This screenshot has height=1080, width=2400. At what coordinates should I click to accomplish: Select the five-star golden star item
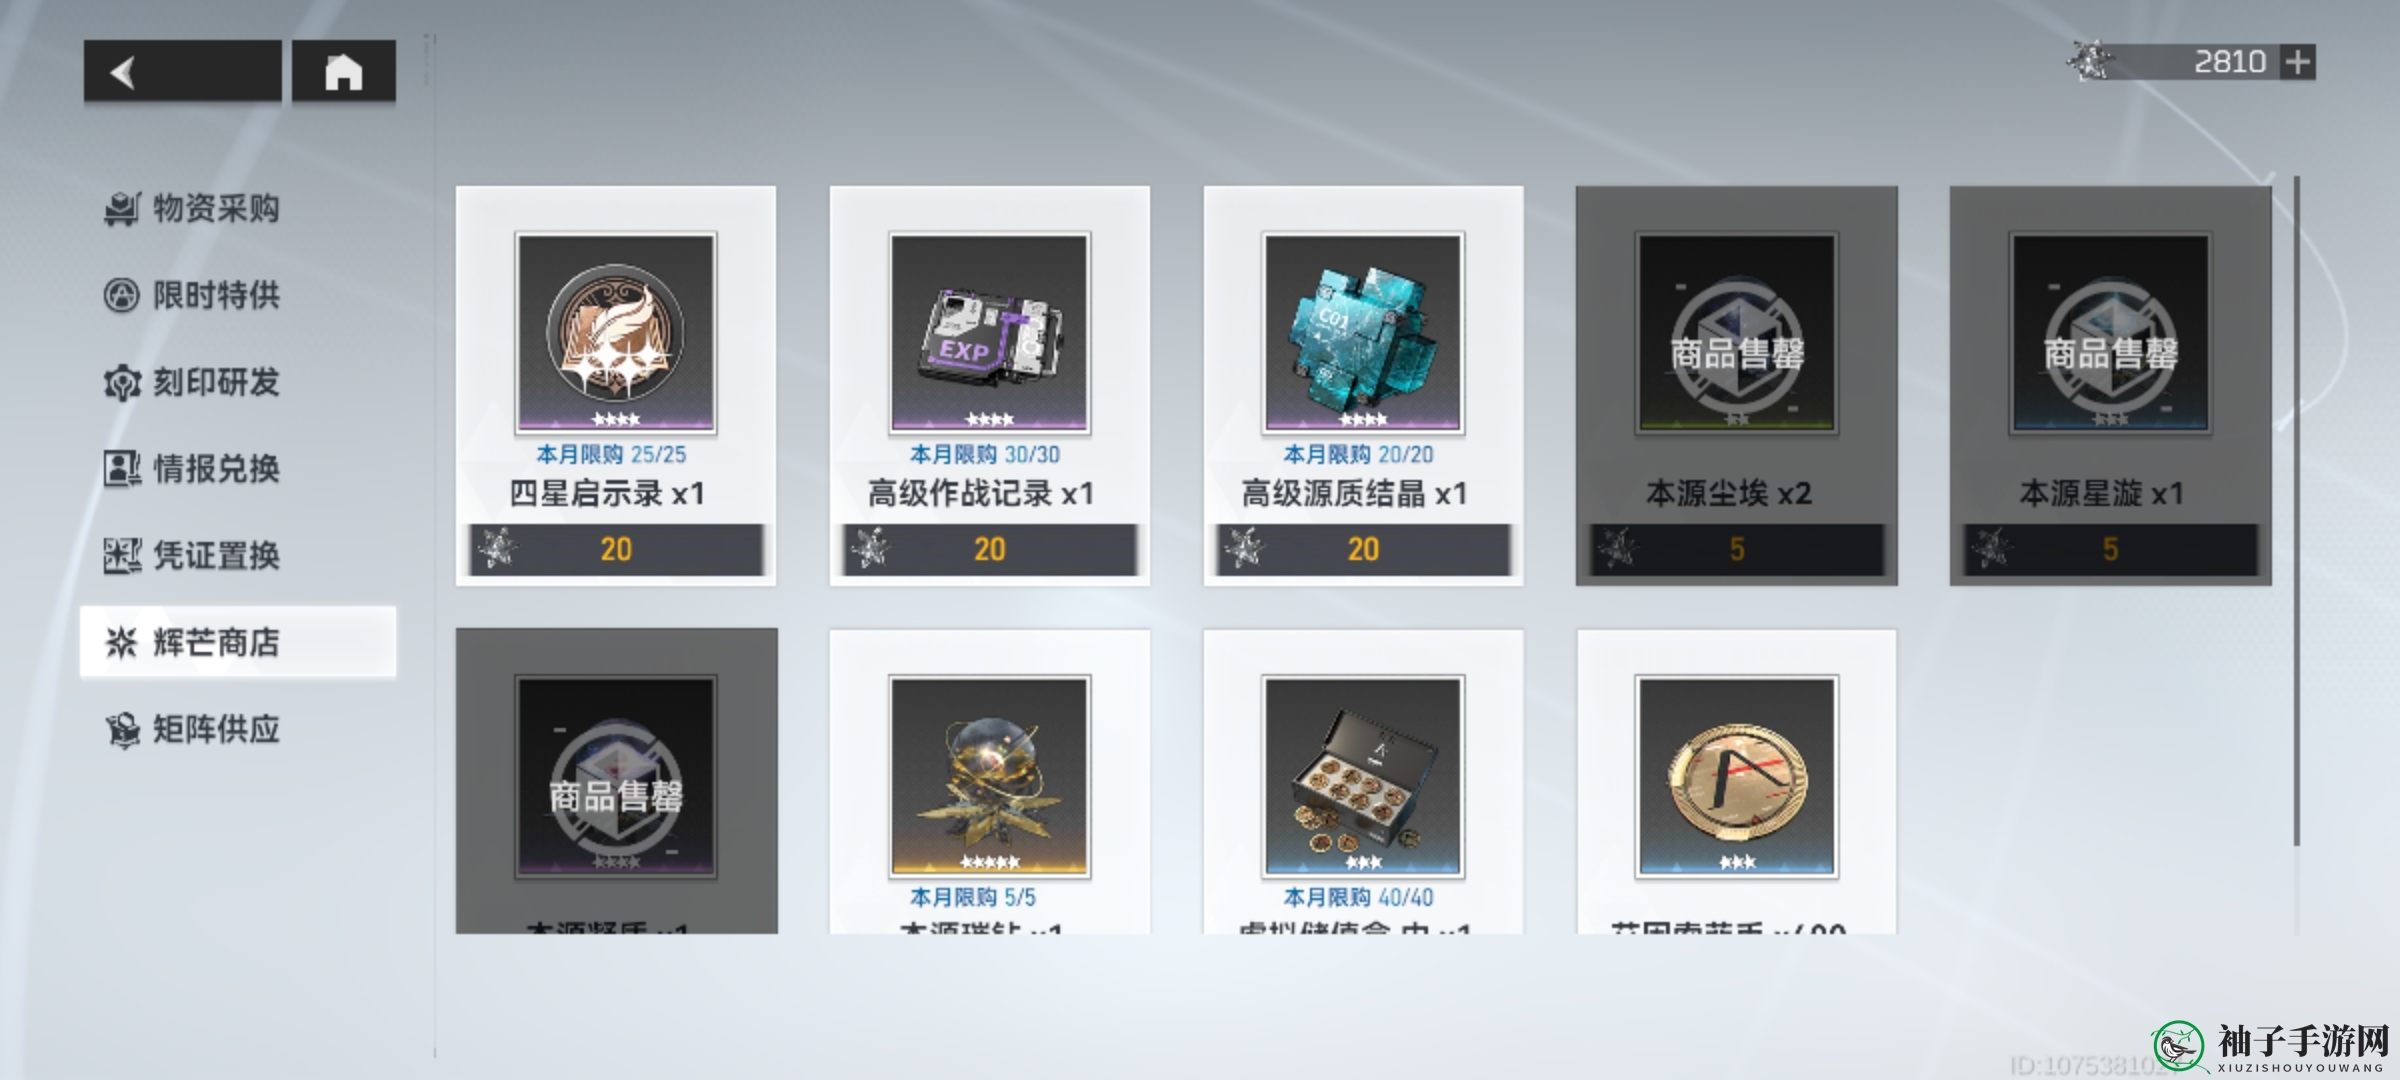(x=989, y=776)
